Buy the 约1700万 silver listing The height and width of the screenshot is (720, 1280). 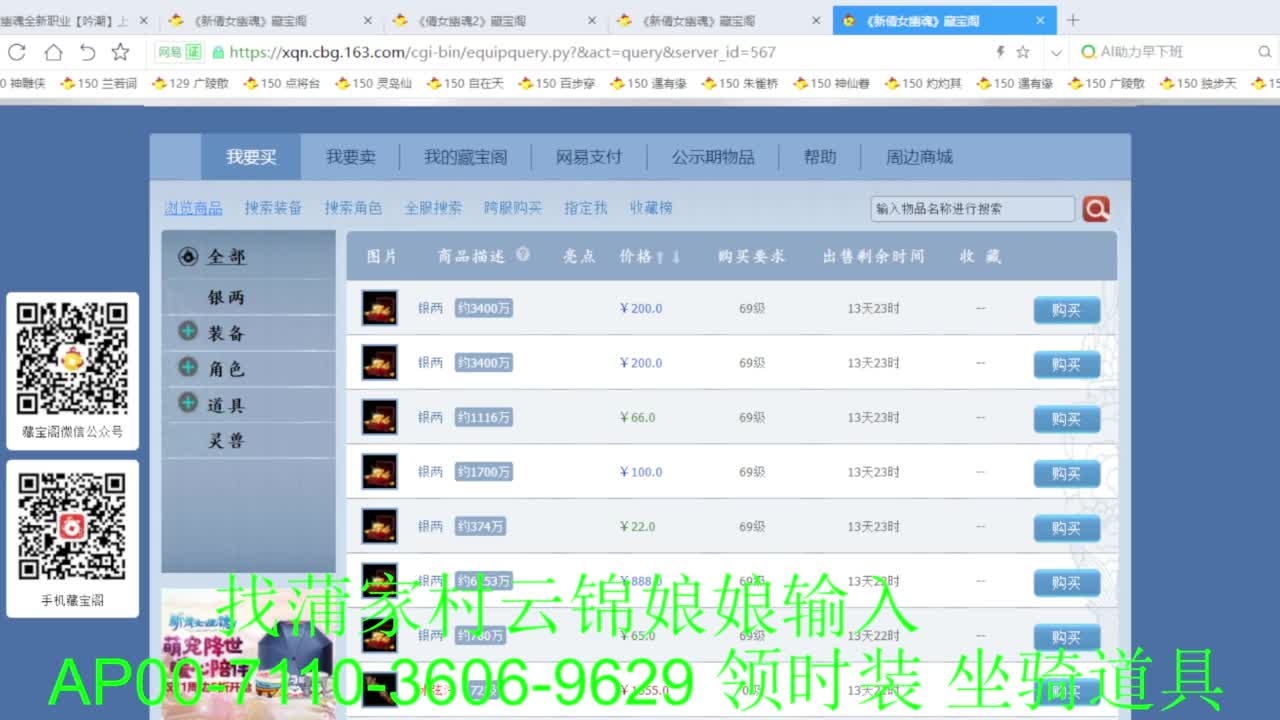[1066, 474]
